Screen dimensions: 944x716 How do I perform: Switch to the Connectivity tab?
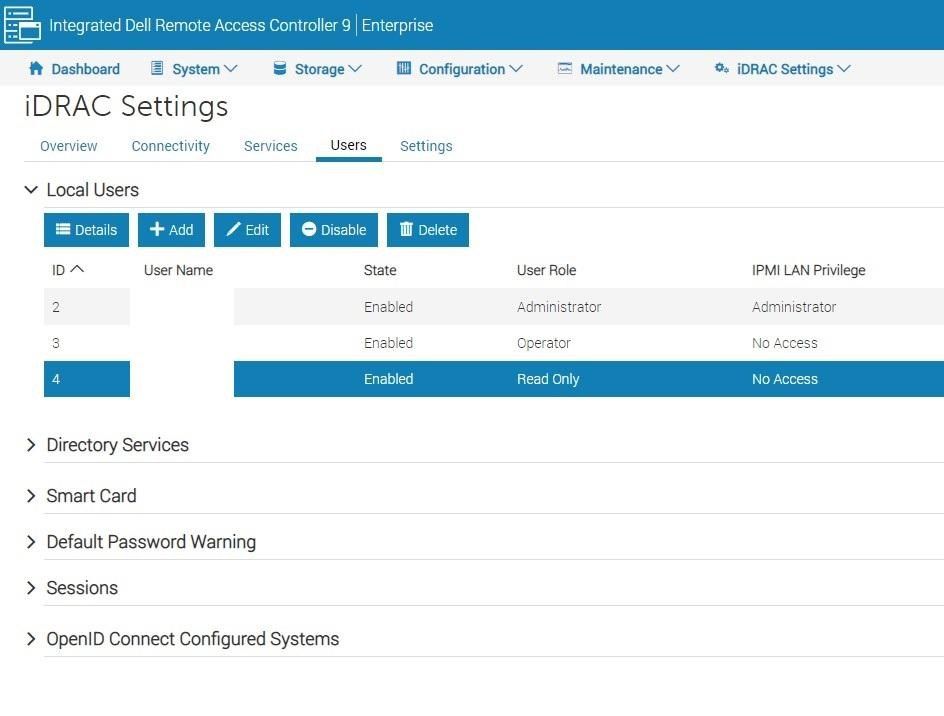point(170,145)
